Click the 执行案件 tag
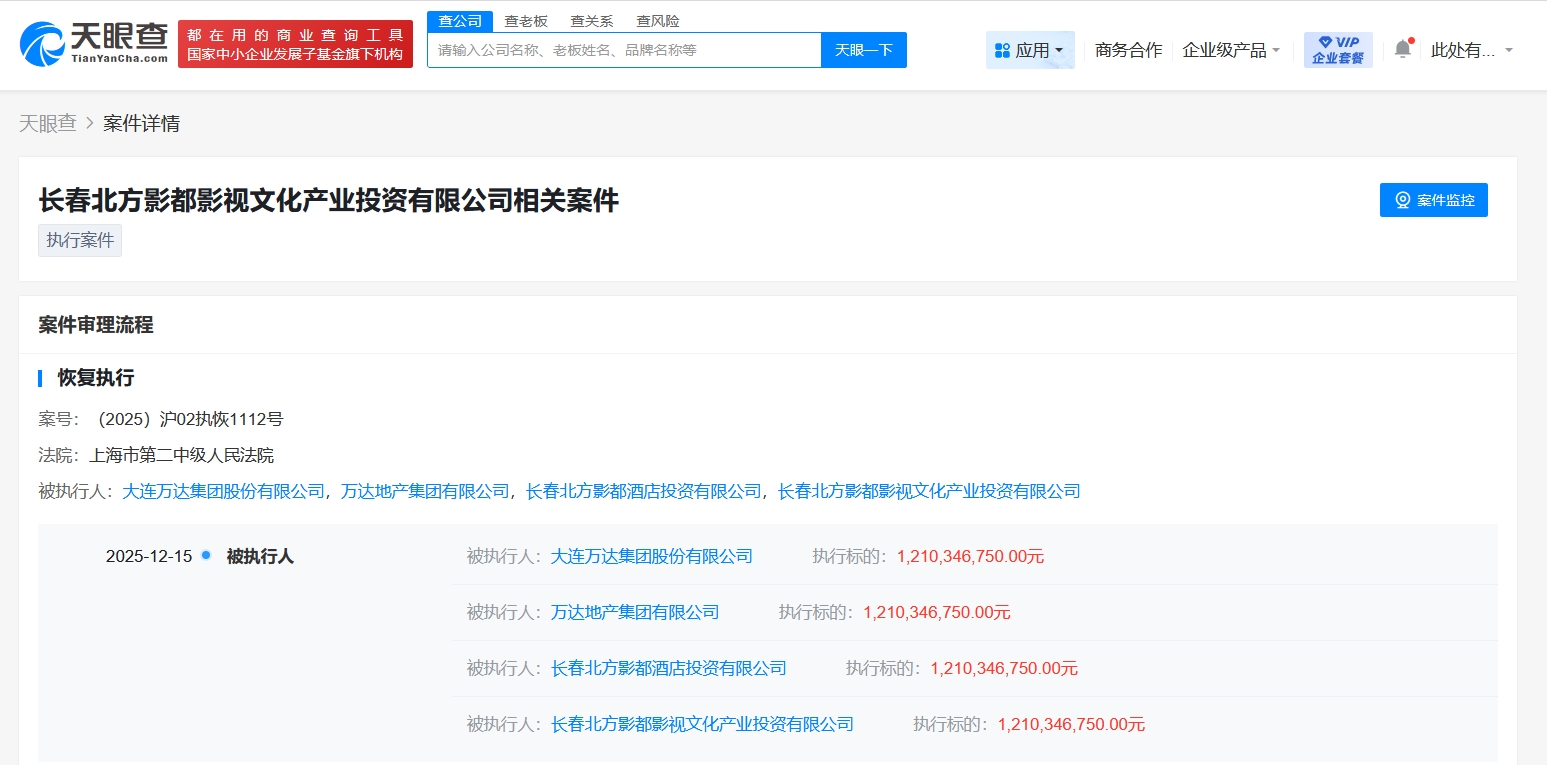The width and height of the screenshot is (1547, 765). click(x=80, y=241)
